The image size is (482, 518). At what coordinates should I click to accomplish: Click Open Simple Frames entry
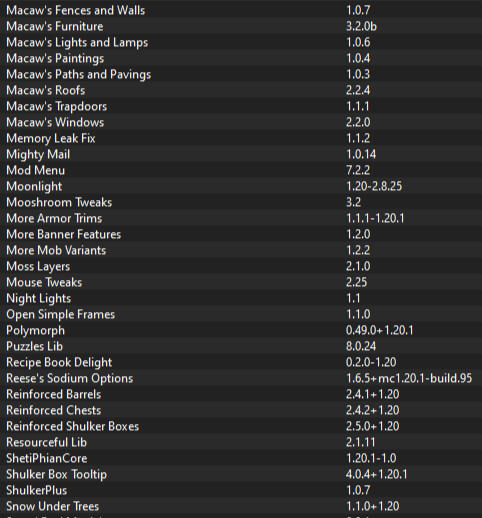point(241,314)
